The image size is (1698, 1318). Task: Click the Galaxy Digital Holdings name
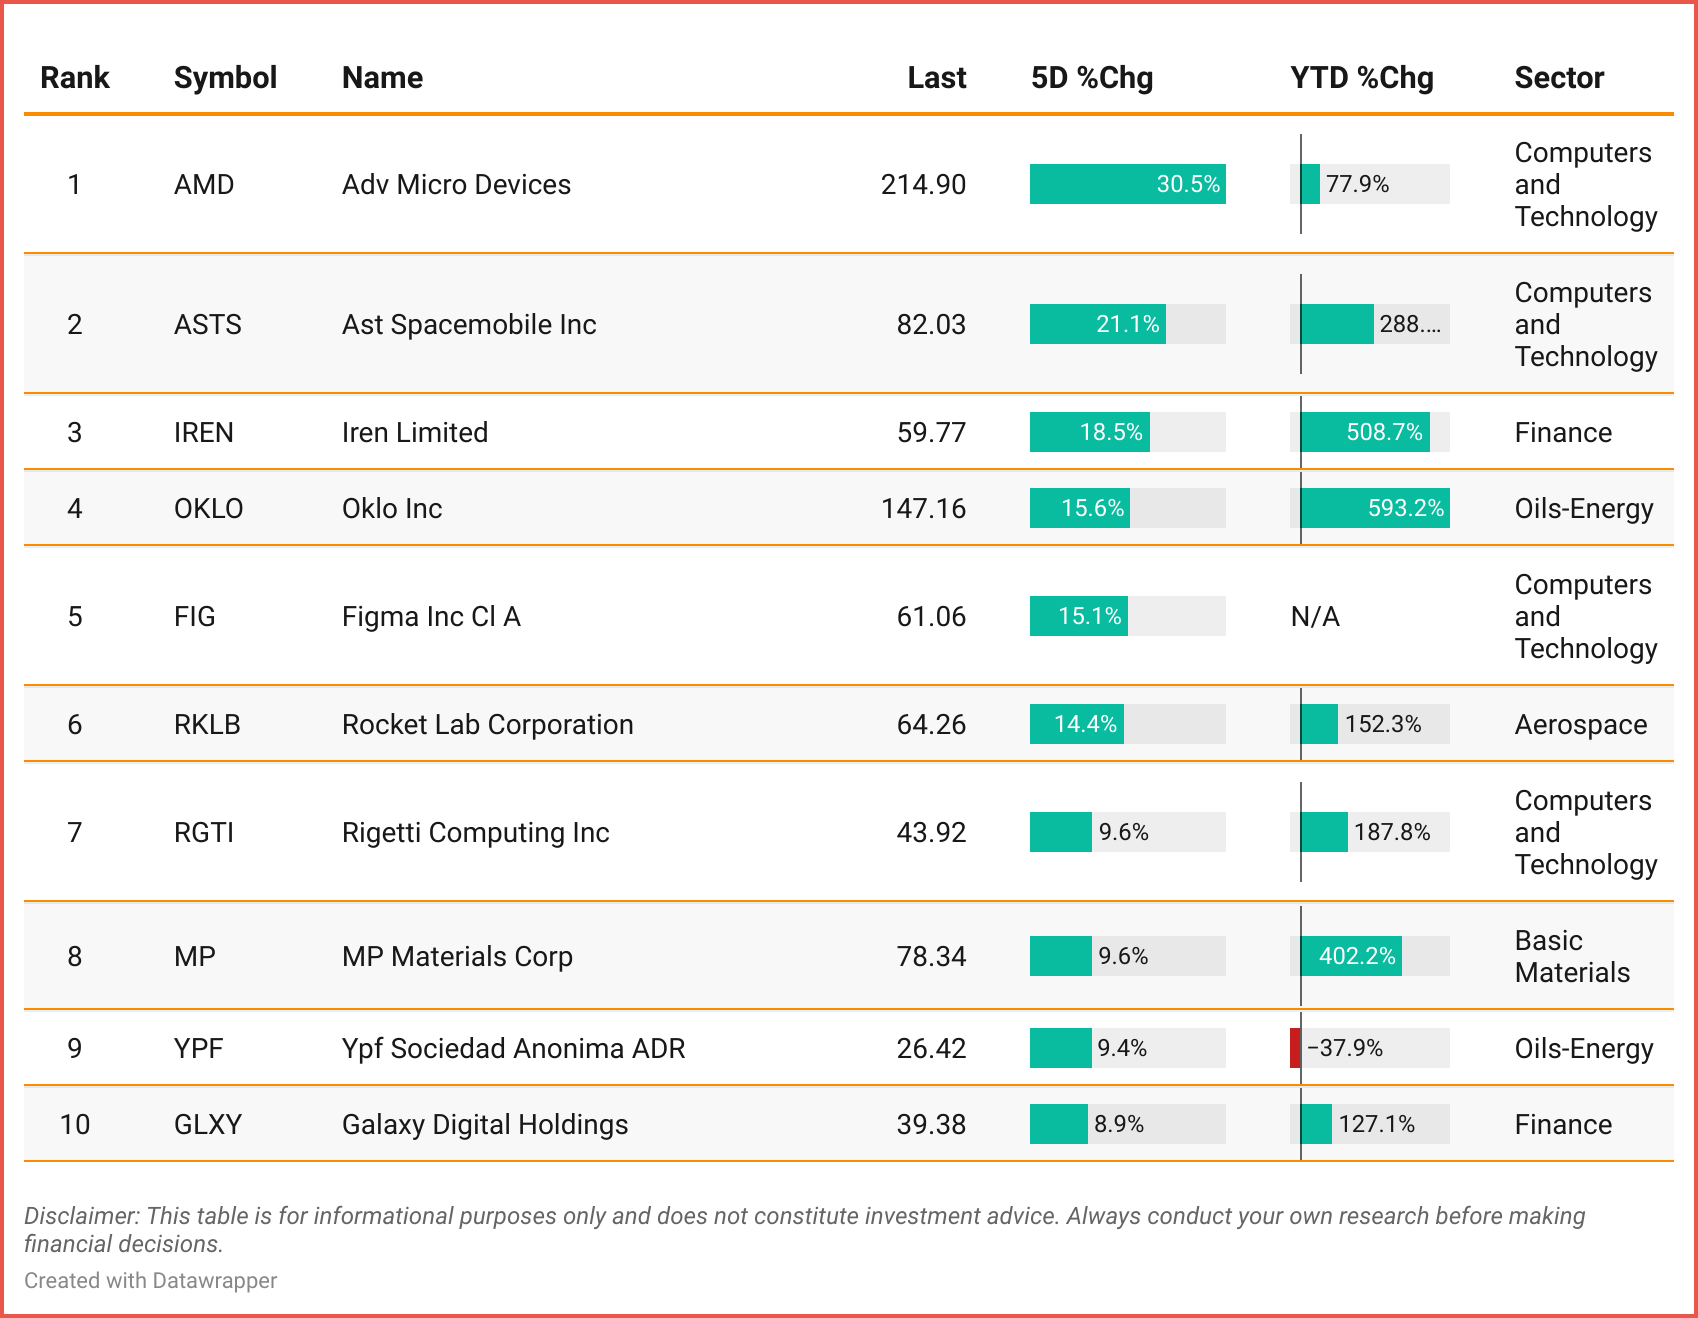click(484, 1125)
